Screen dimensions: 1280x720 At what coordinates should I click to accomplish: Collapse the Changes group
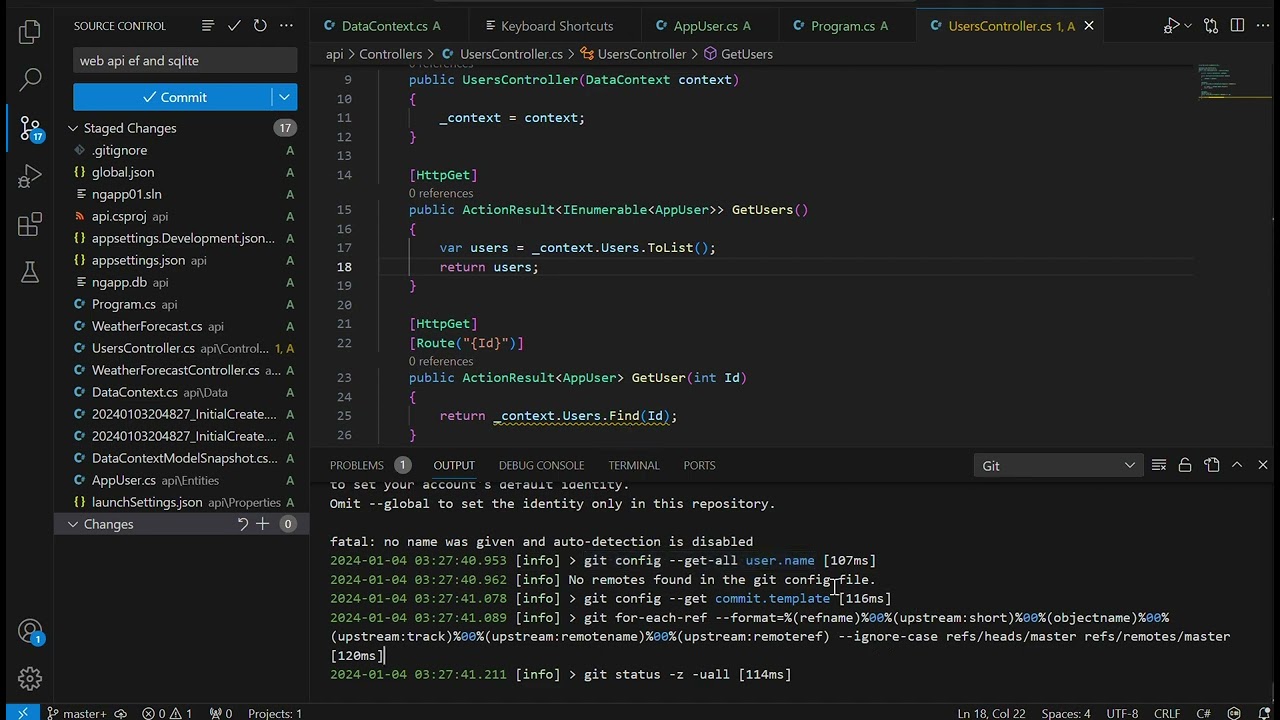tap(73, 524)
